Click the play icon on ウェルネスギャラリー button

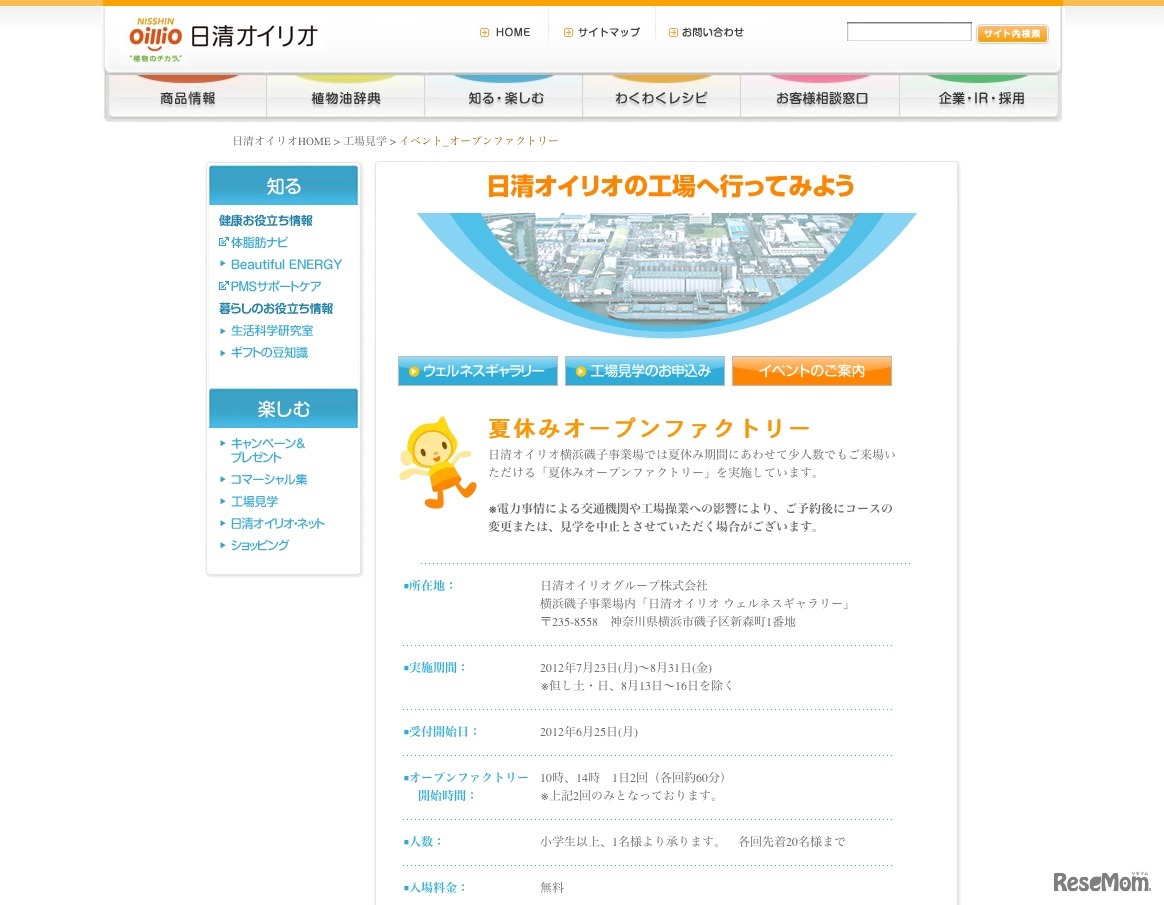413,370
